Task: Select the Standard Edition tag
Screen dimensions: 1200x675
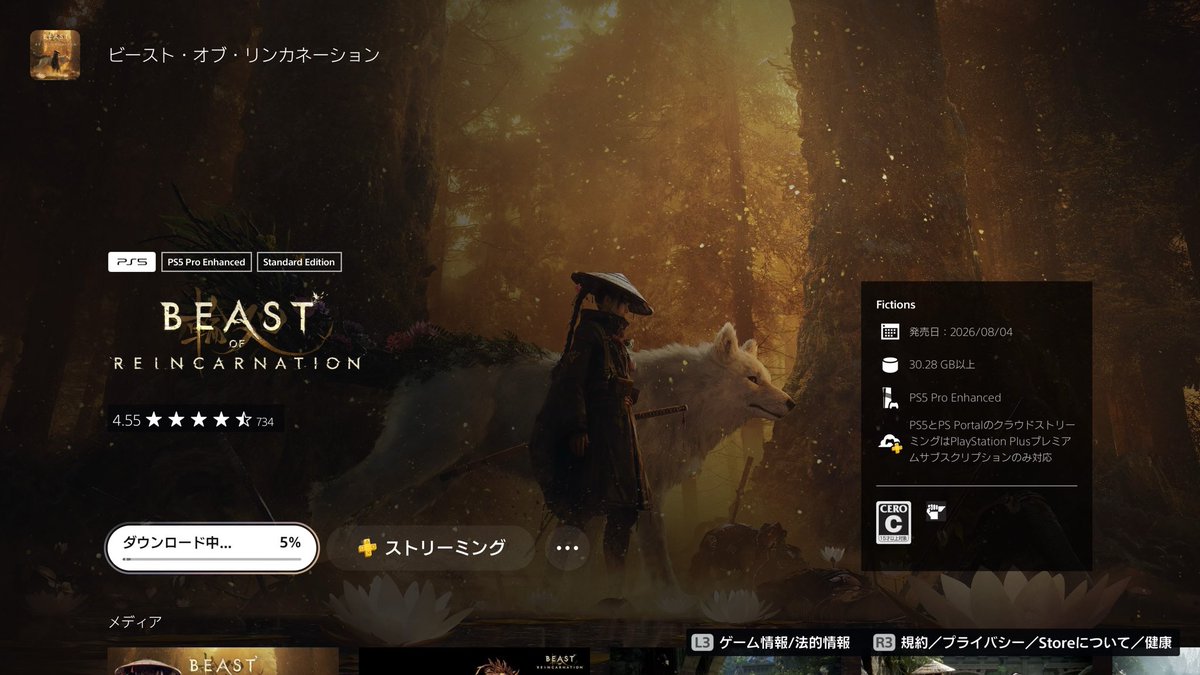Action: coord(300,262)
